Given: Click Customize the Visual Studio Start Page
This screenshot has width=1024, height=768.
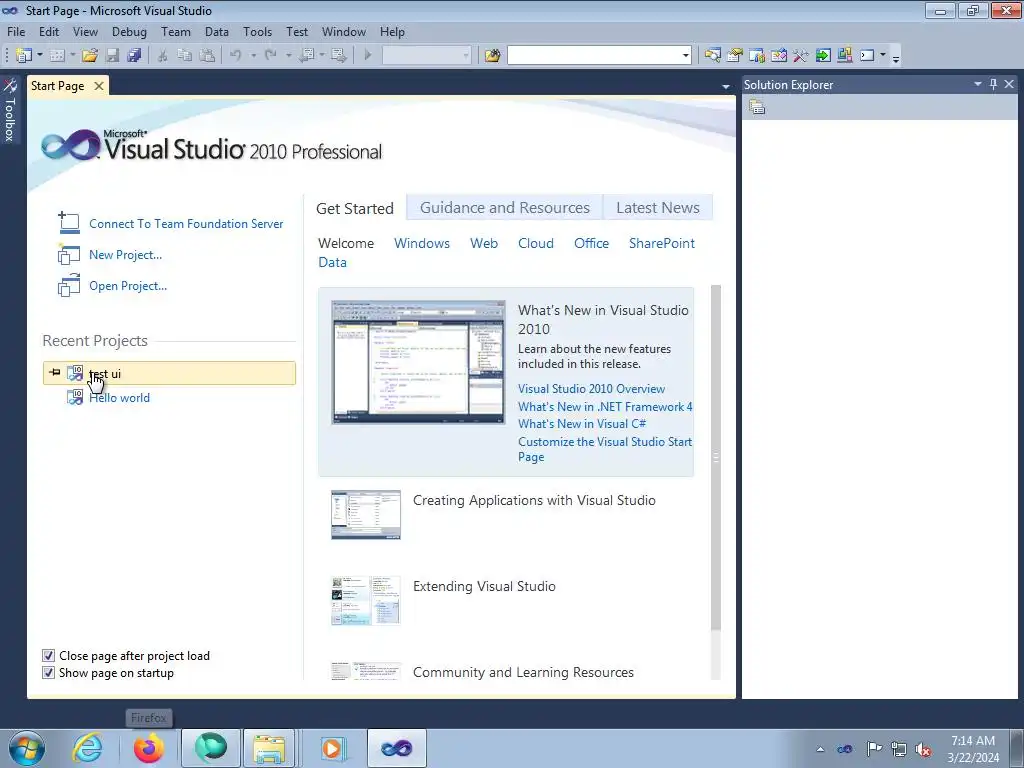Looking at the screenshot, I should tap(605, 449).
